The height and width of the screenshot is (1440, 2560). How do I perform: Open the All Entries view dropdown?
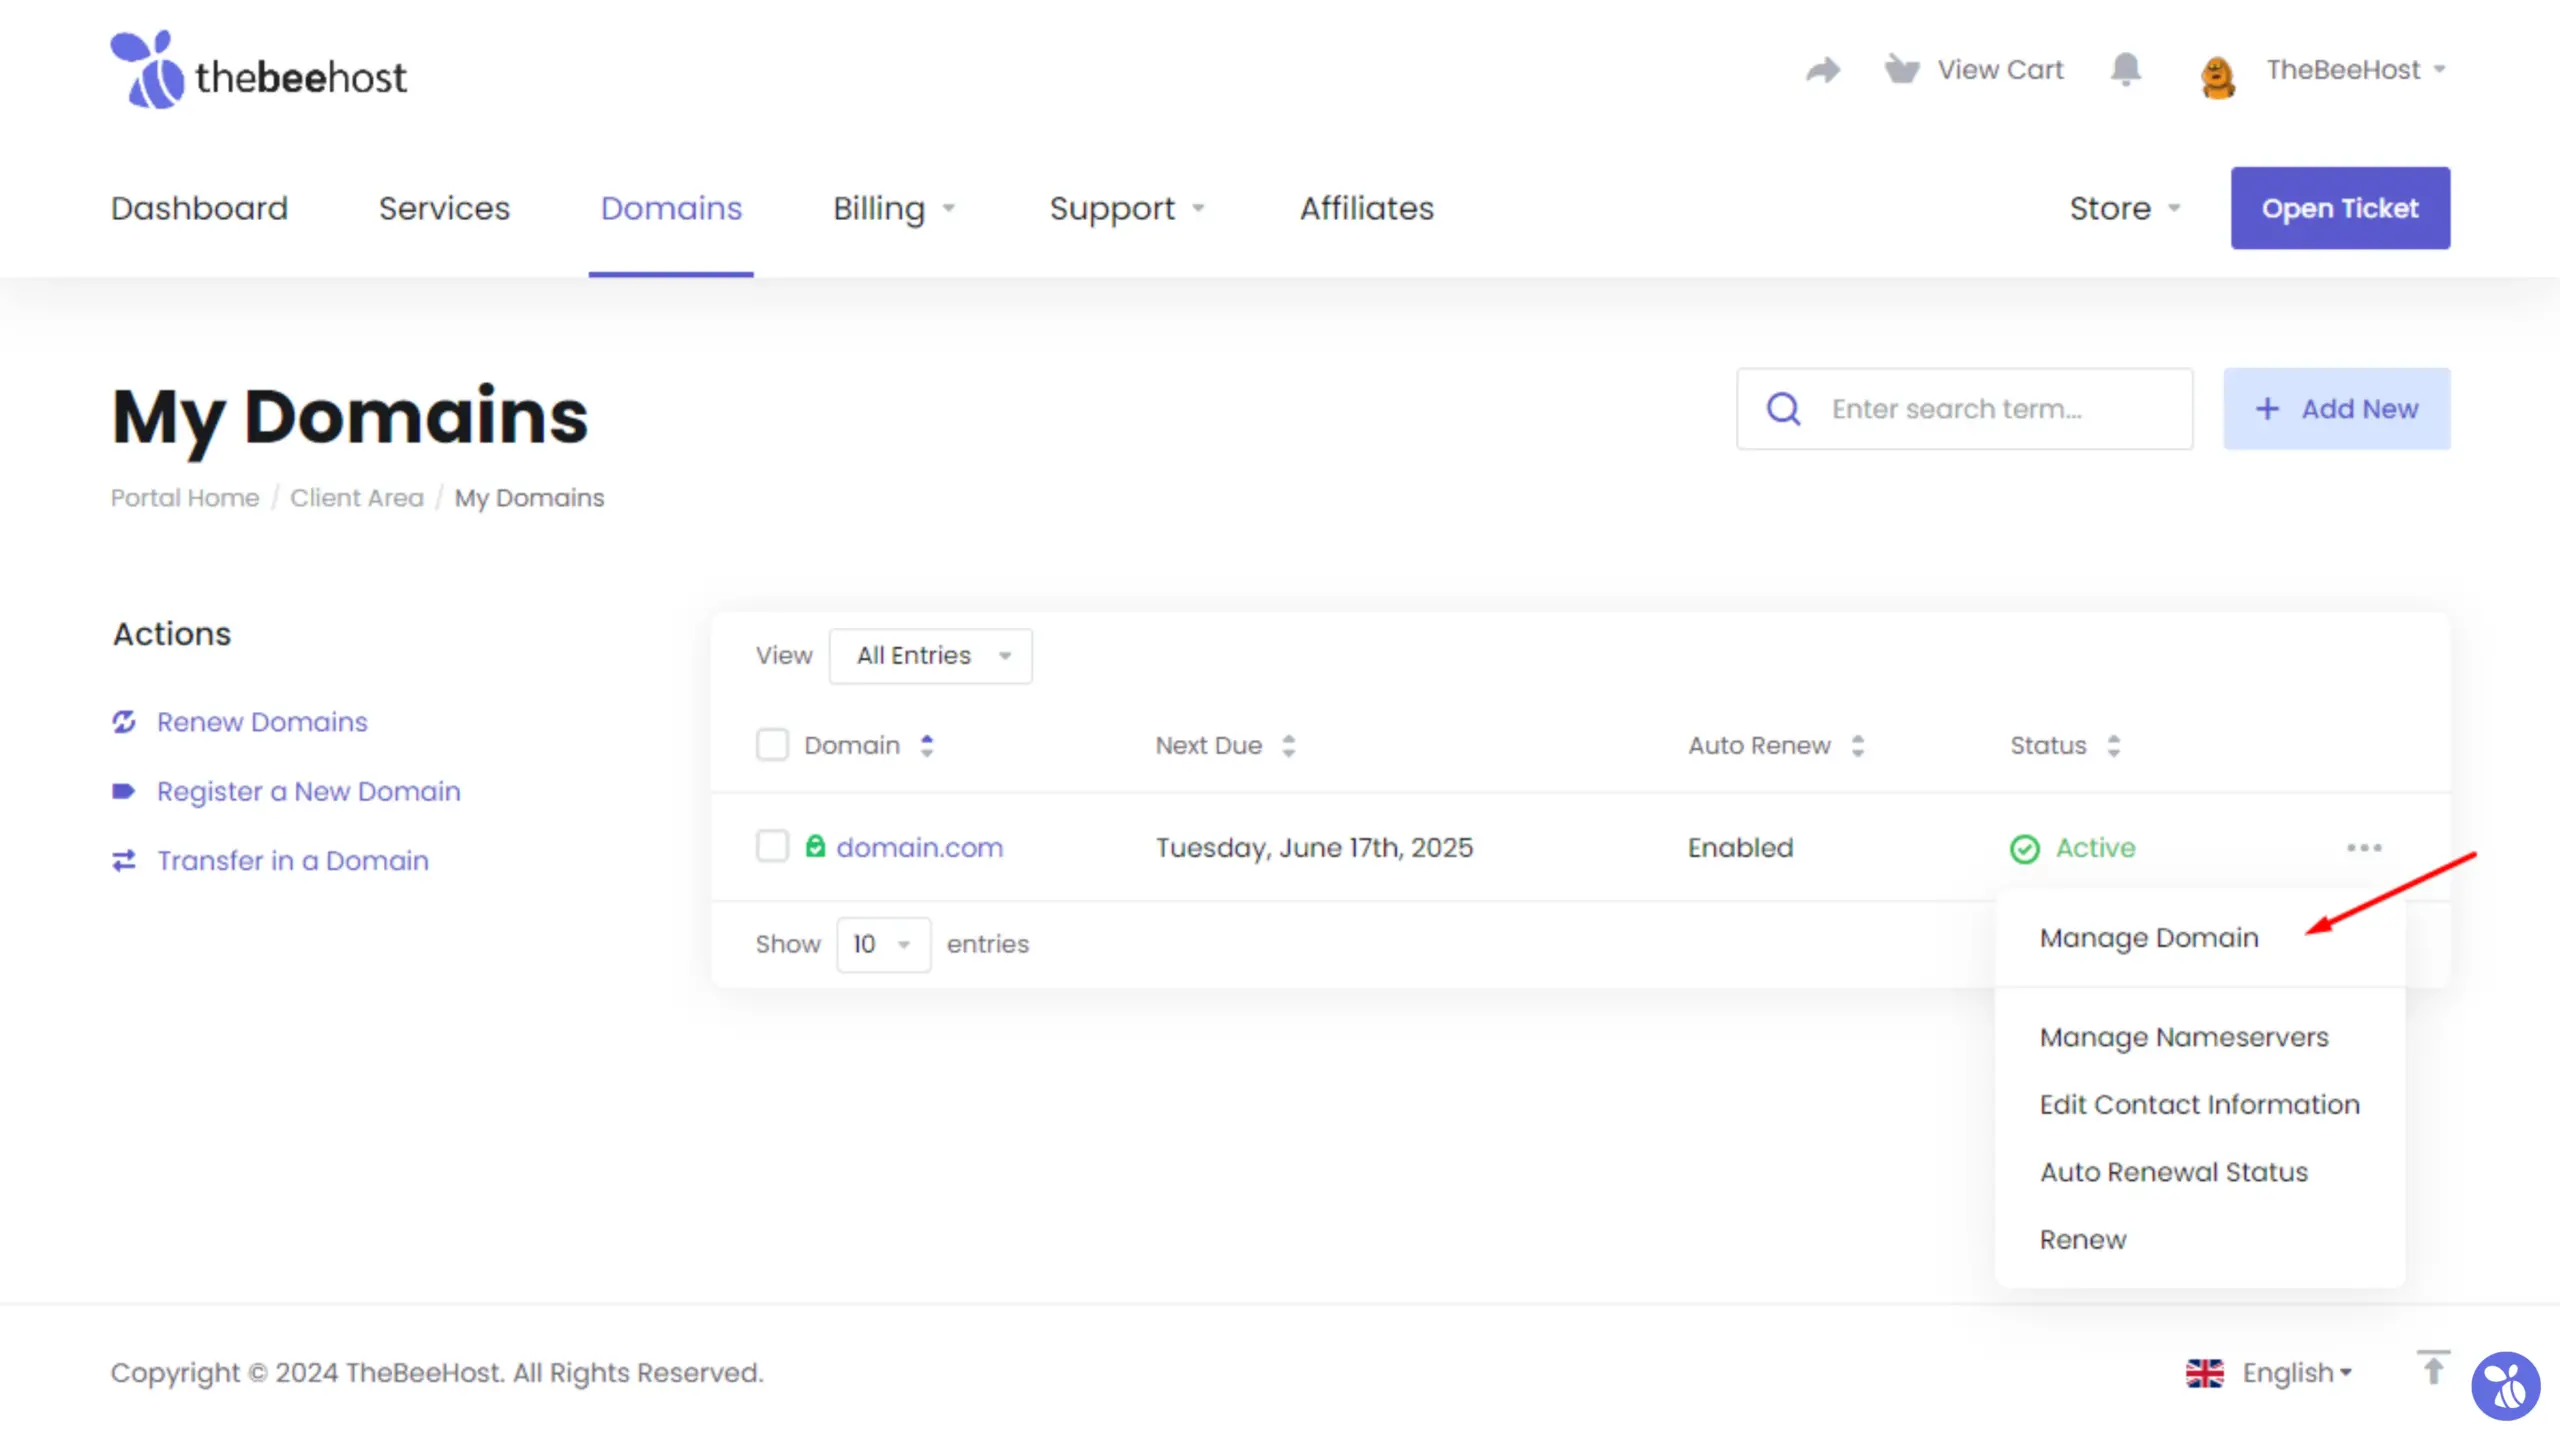[x=929, y=656]
